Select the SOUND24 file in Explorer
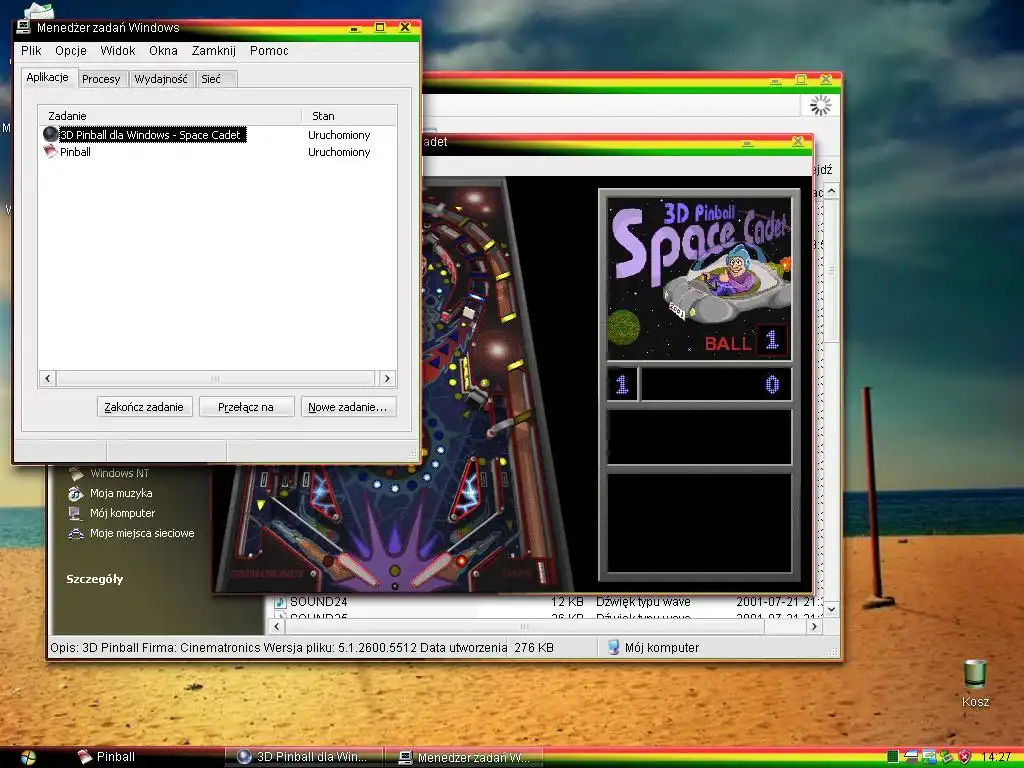The width and height of the screenshot is (1024, 768). (319, 601)
